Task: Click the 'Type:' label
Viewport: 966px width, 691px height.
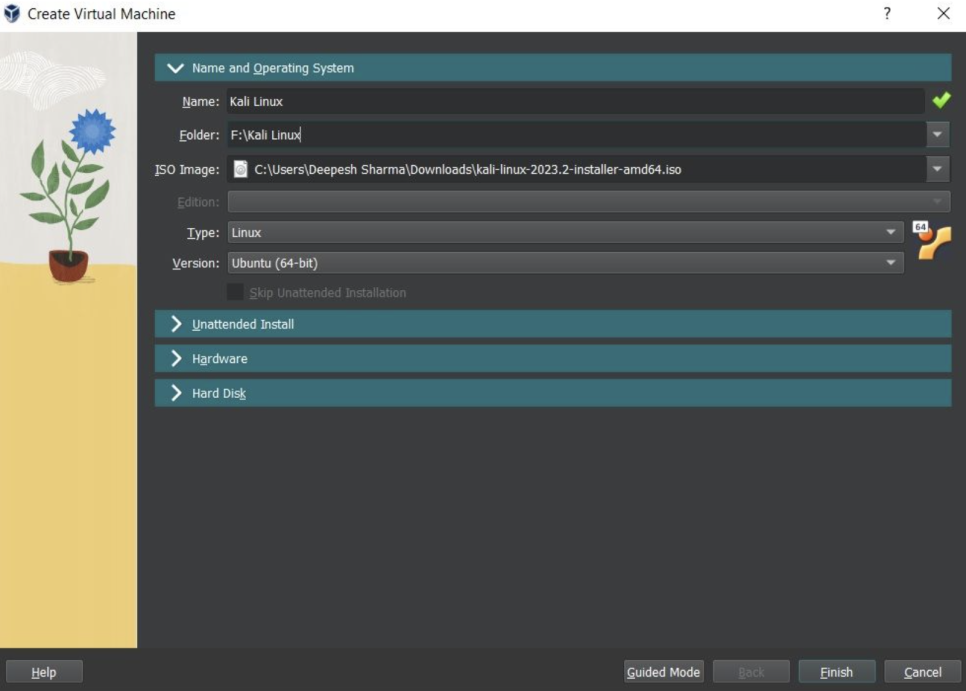Action: pos(203,233)
